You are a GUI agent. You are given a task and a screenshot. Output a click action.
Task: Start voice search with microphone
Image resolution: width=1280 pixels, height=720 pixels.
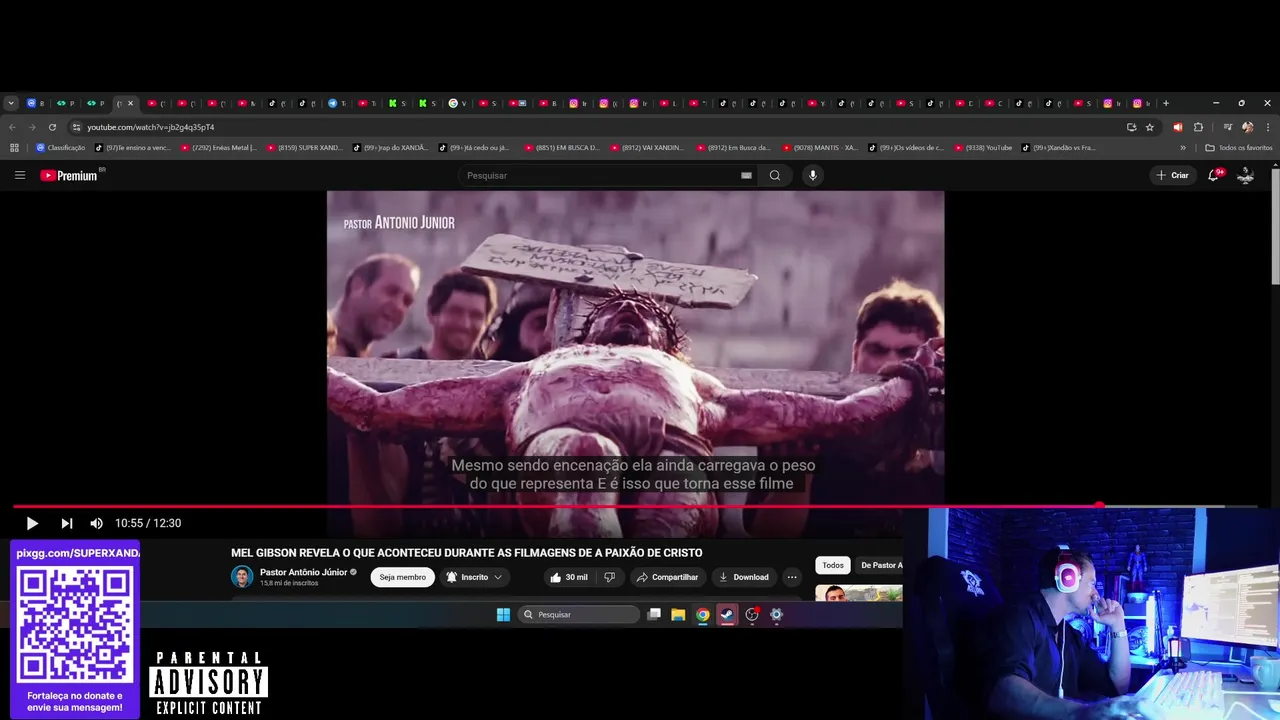(812, 175)
